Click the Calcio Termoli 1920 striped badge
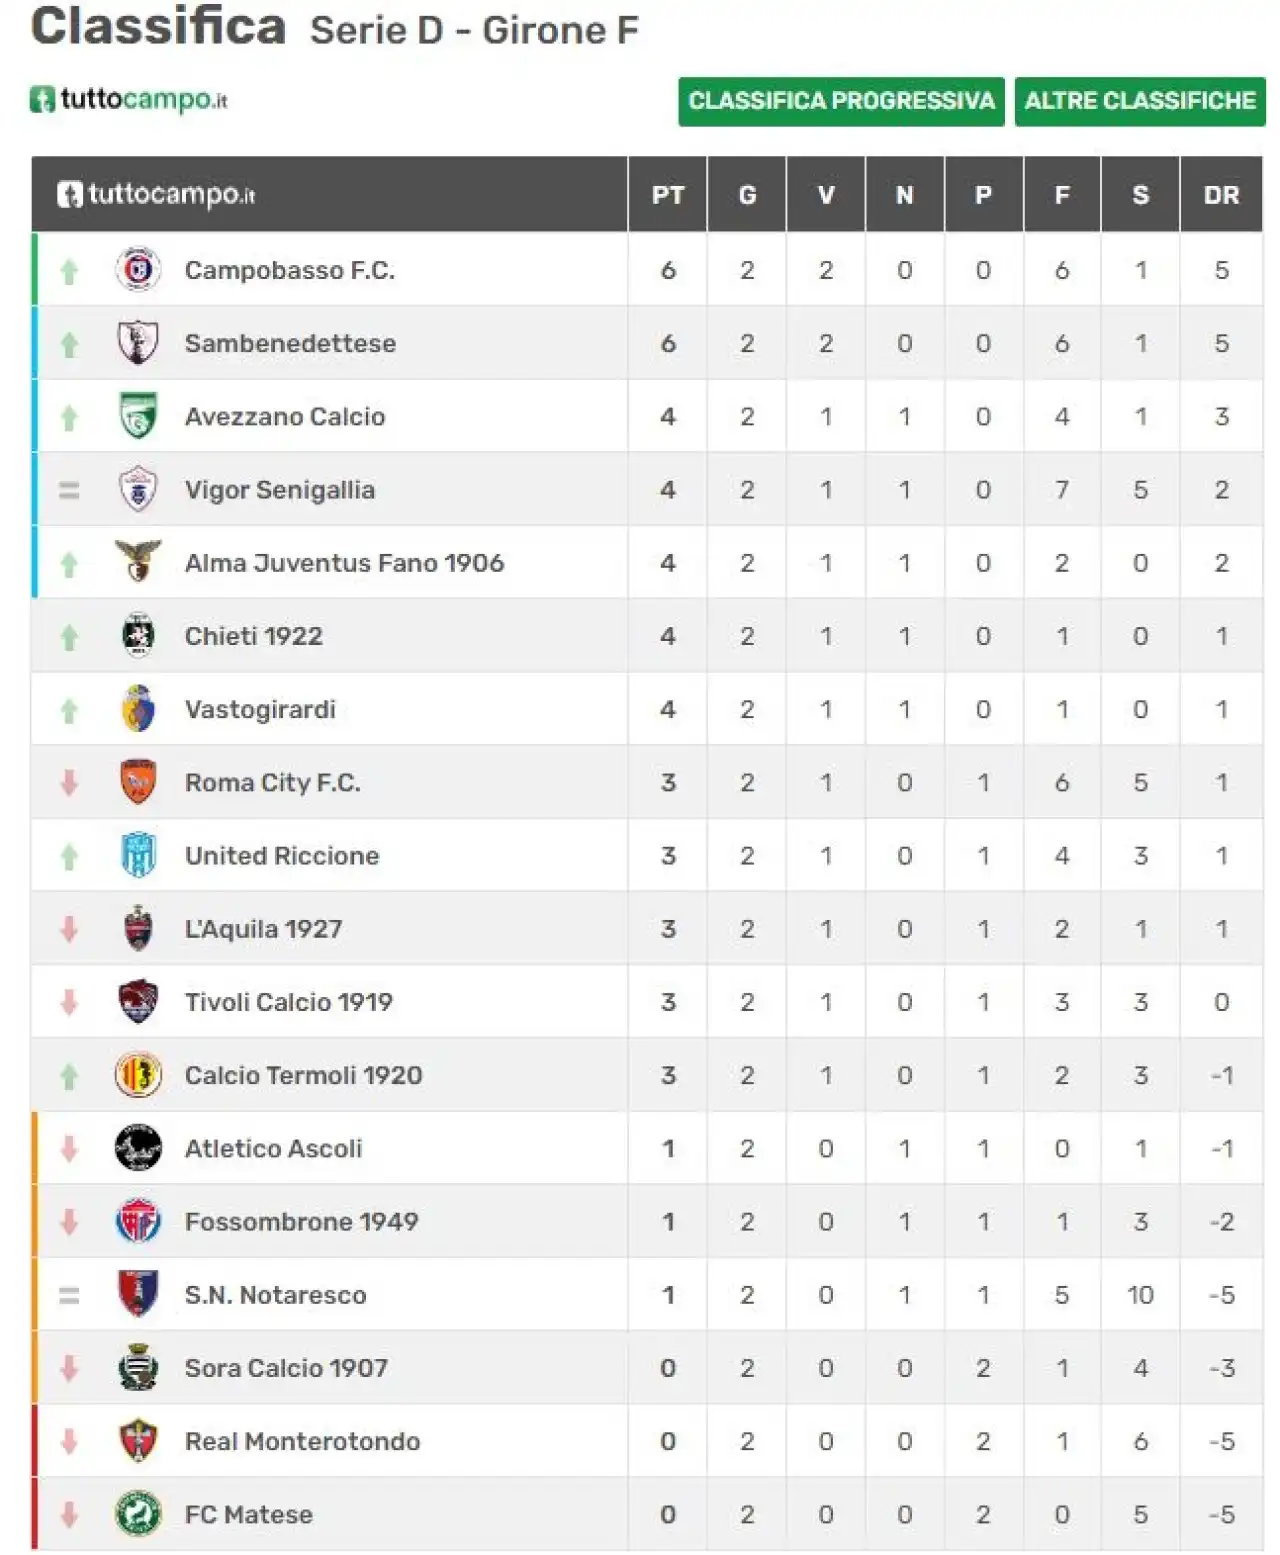1280x1555 pixels. [138, 1075]
